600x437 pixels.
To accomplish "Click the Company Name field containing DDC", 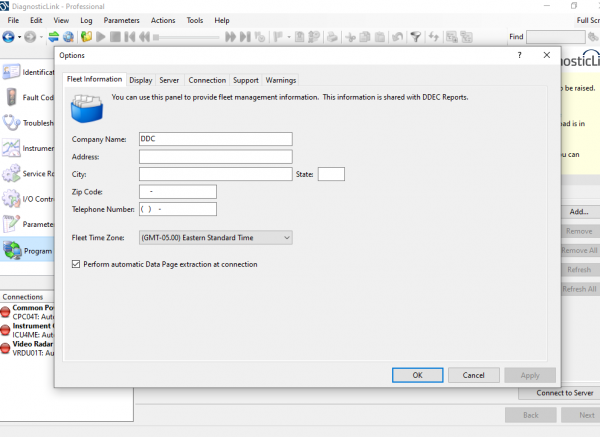I will click(x=216, y=139).
